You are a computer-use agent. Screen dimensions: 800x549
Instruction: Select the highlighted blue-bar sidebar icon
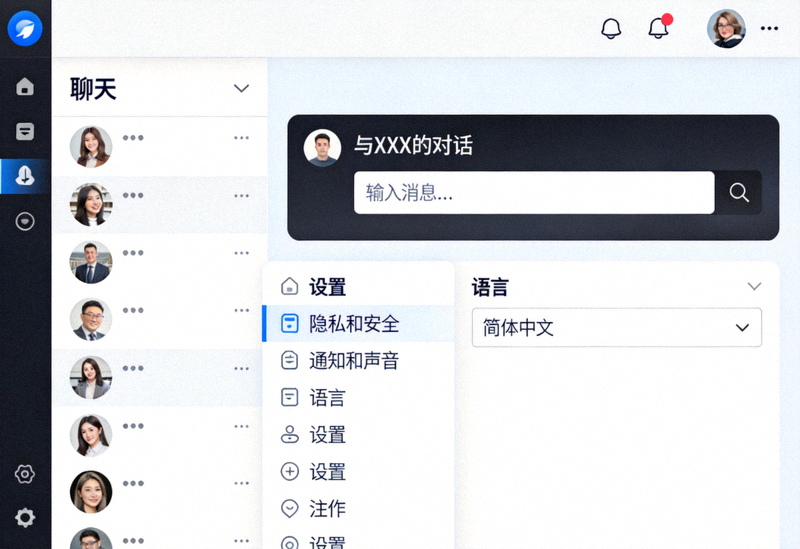pyautogui.click(x=25, y=176)
